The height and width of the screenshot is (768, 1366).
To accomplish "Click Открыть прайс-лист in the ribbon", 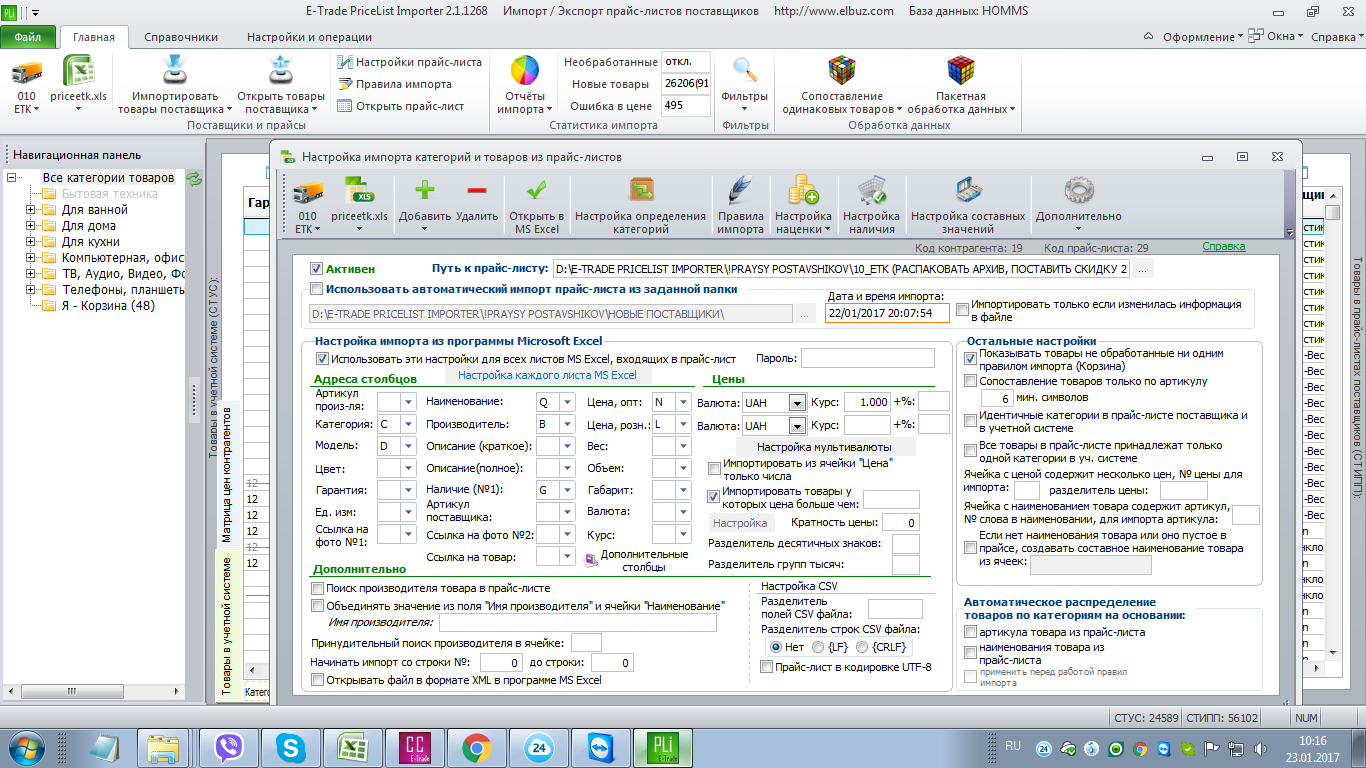I will pos(401,106).
